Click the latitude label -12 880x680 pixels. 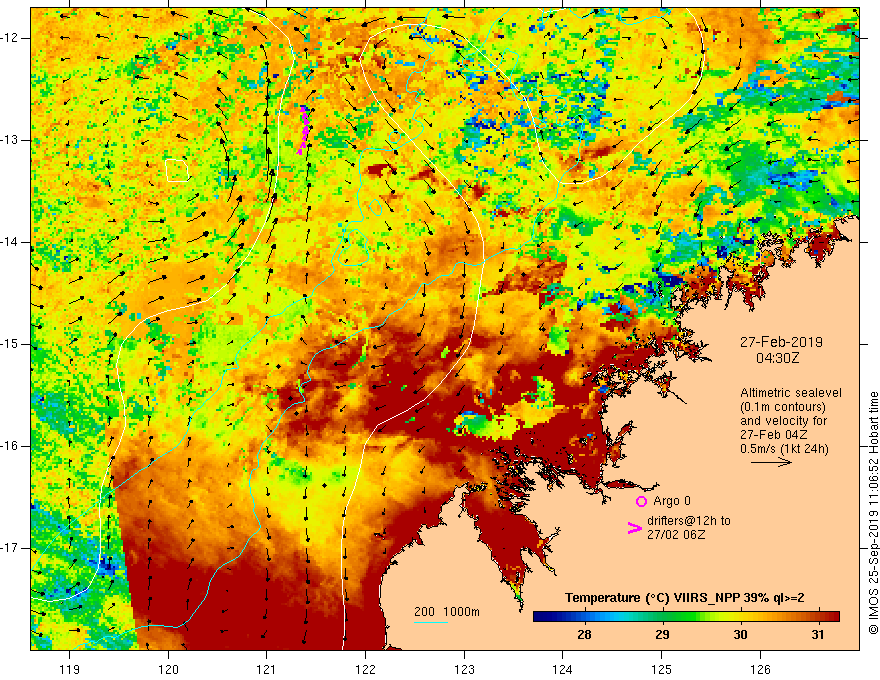(x=10, y=38)
